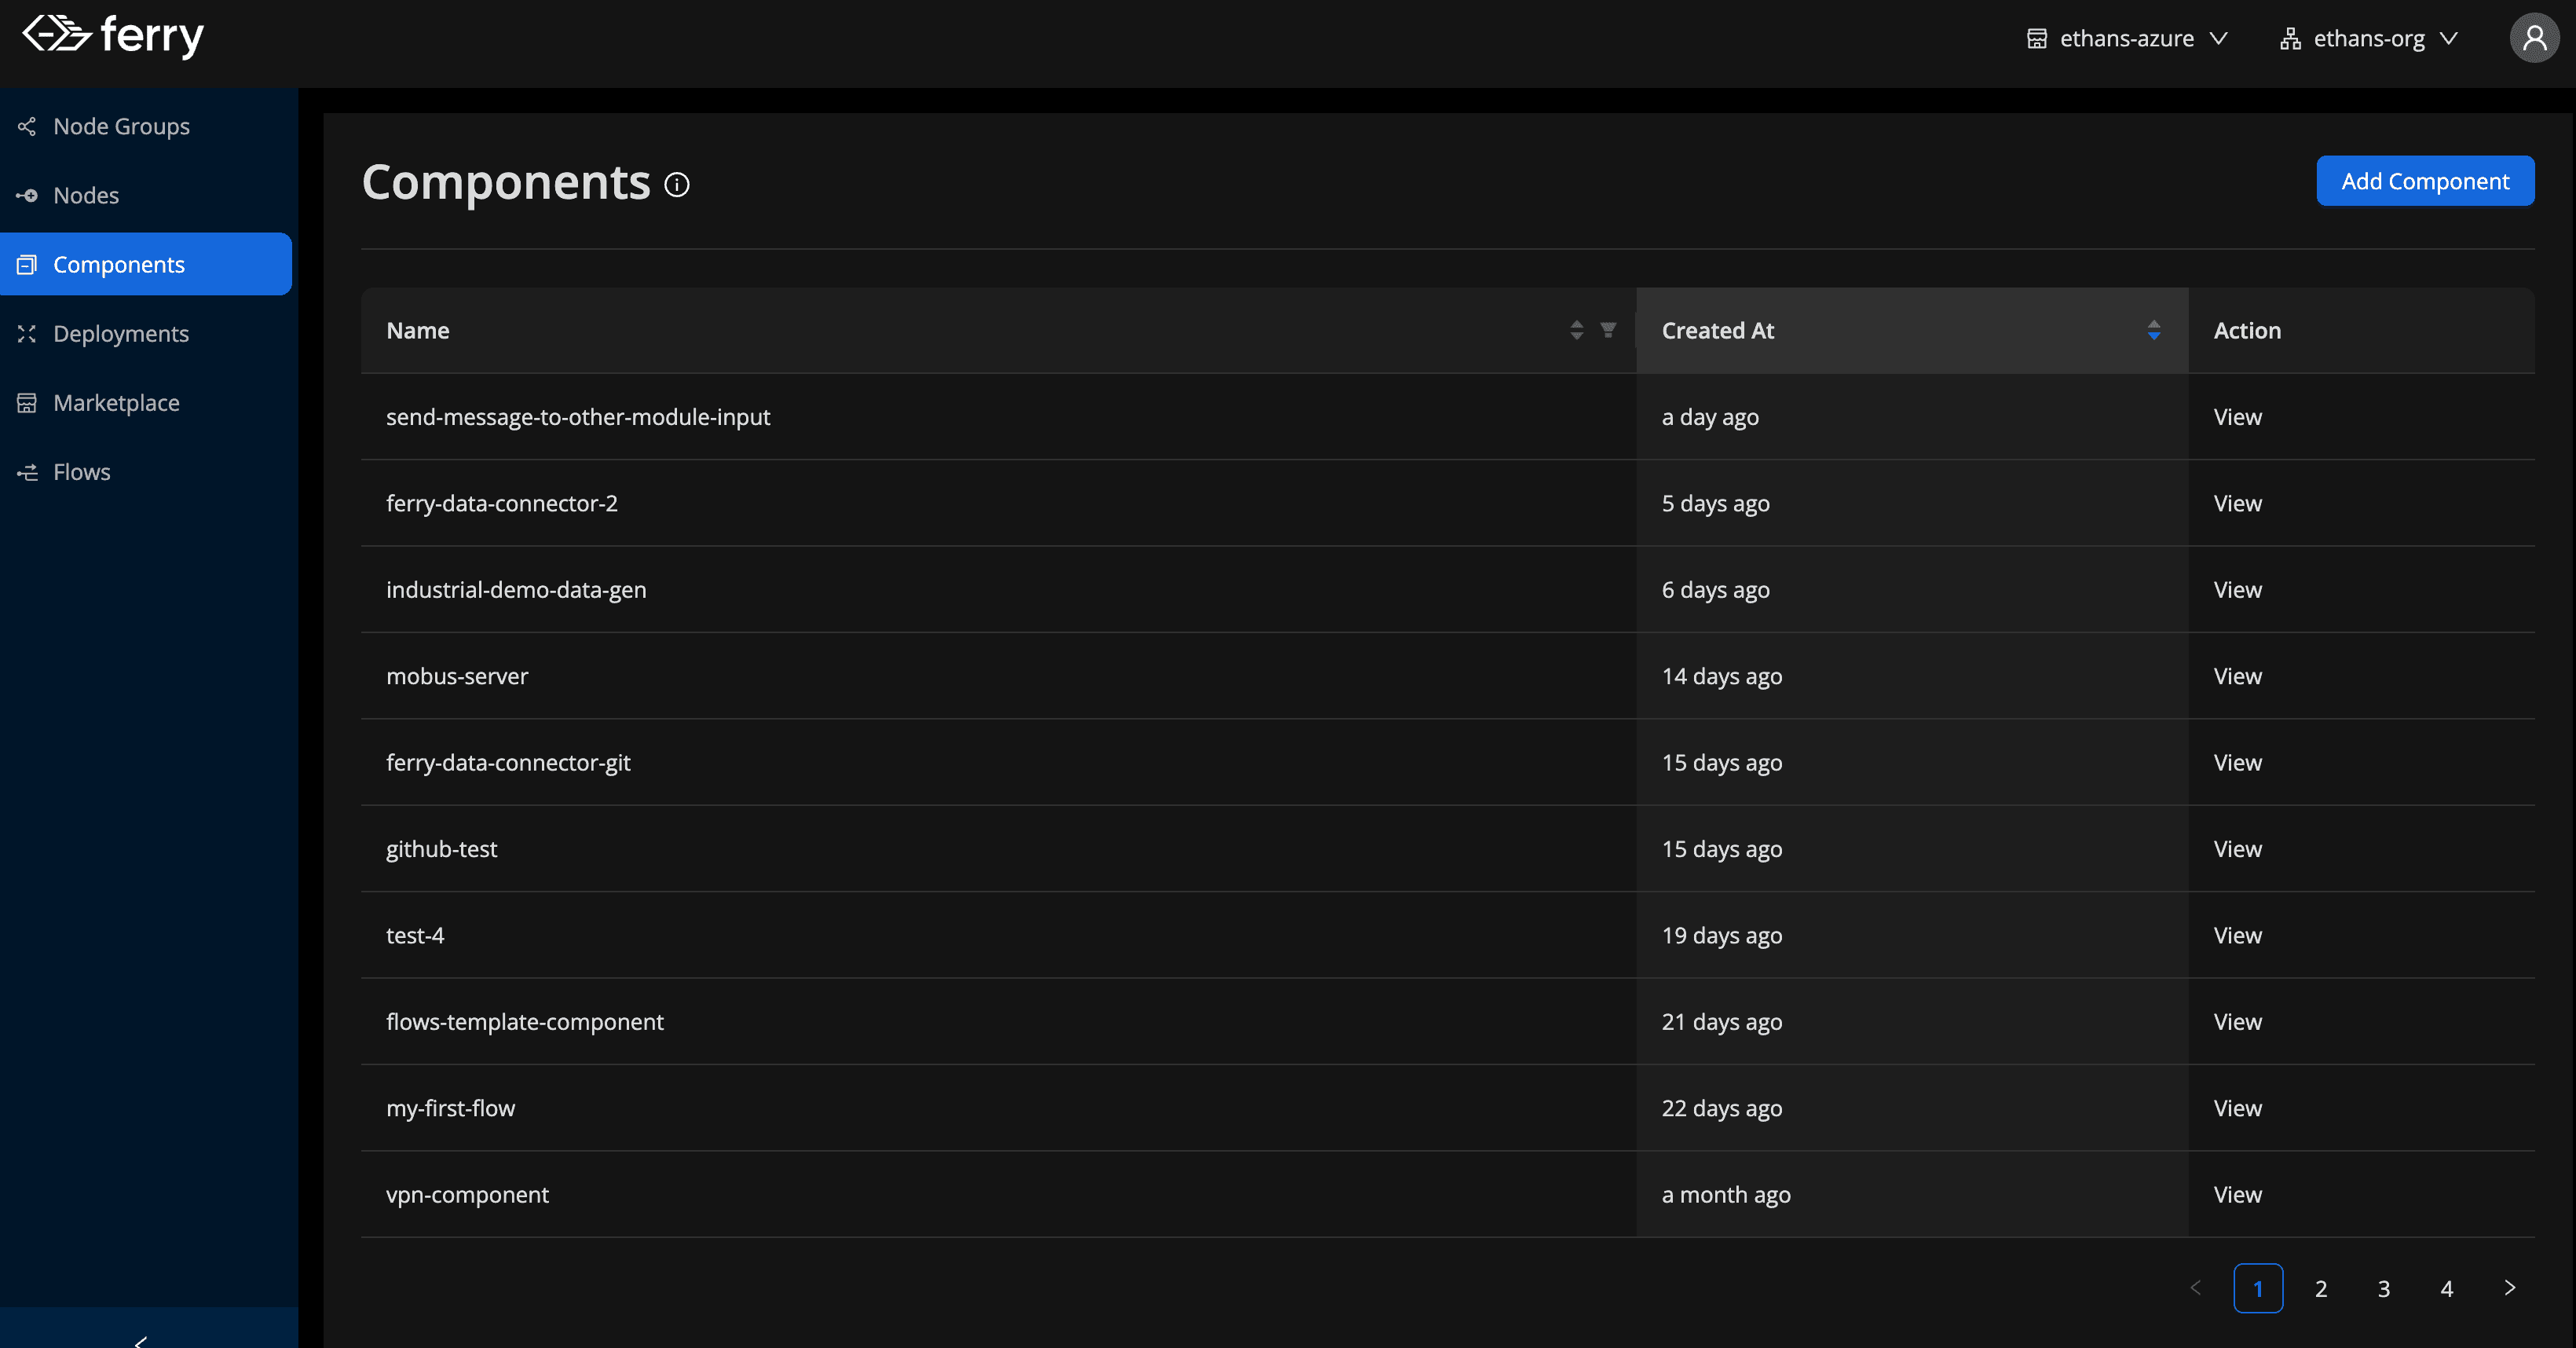
Task: Select page 1 in pagination
Action: (2258, 1288)
